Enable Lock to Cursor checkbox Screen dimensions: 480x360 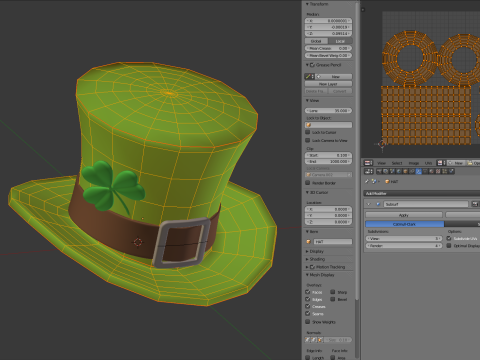308,132
